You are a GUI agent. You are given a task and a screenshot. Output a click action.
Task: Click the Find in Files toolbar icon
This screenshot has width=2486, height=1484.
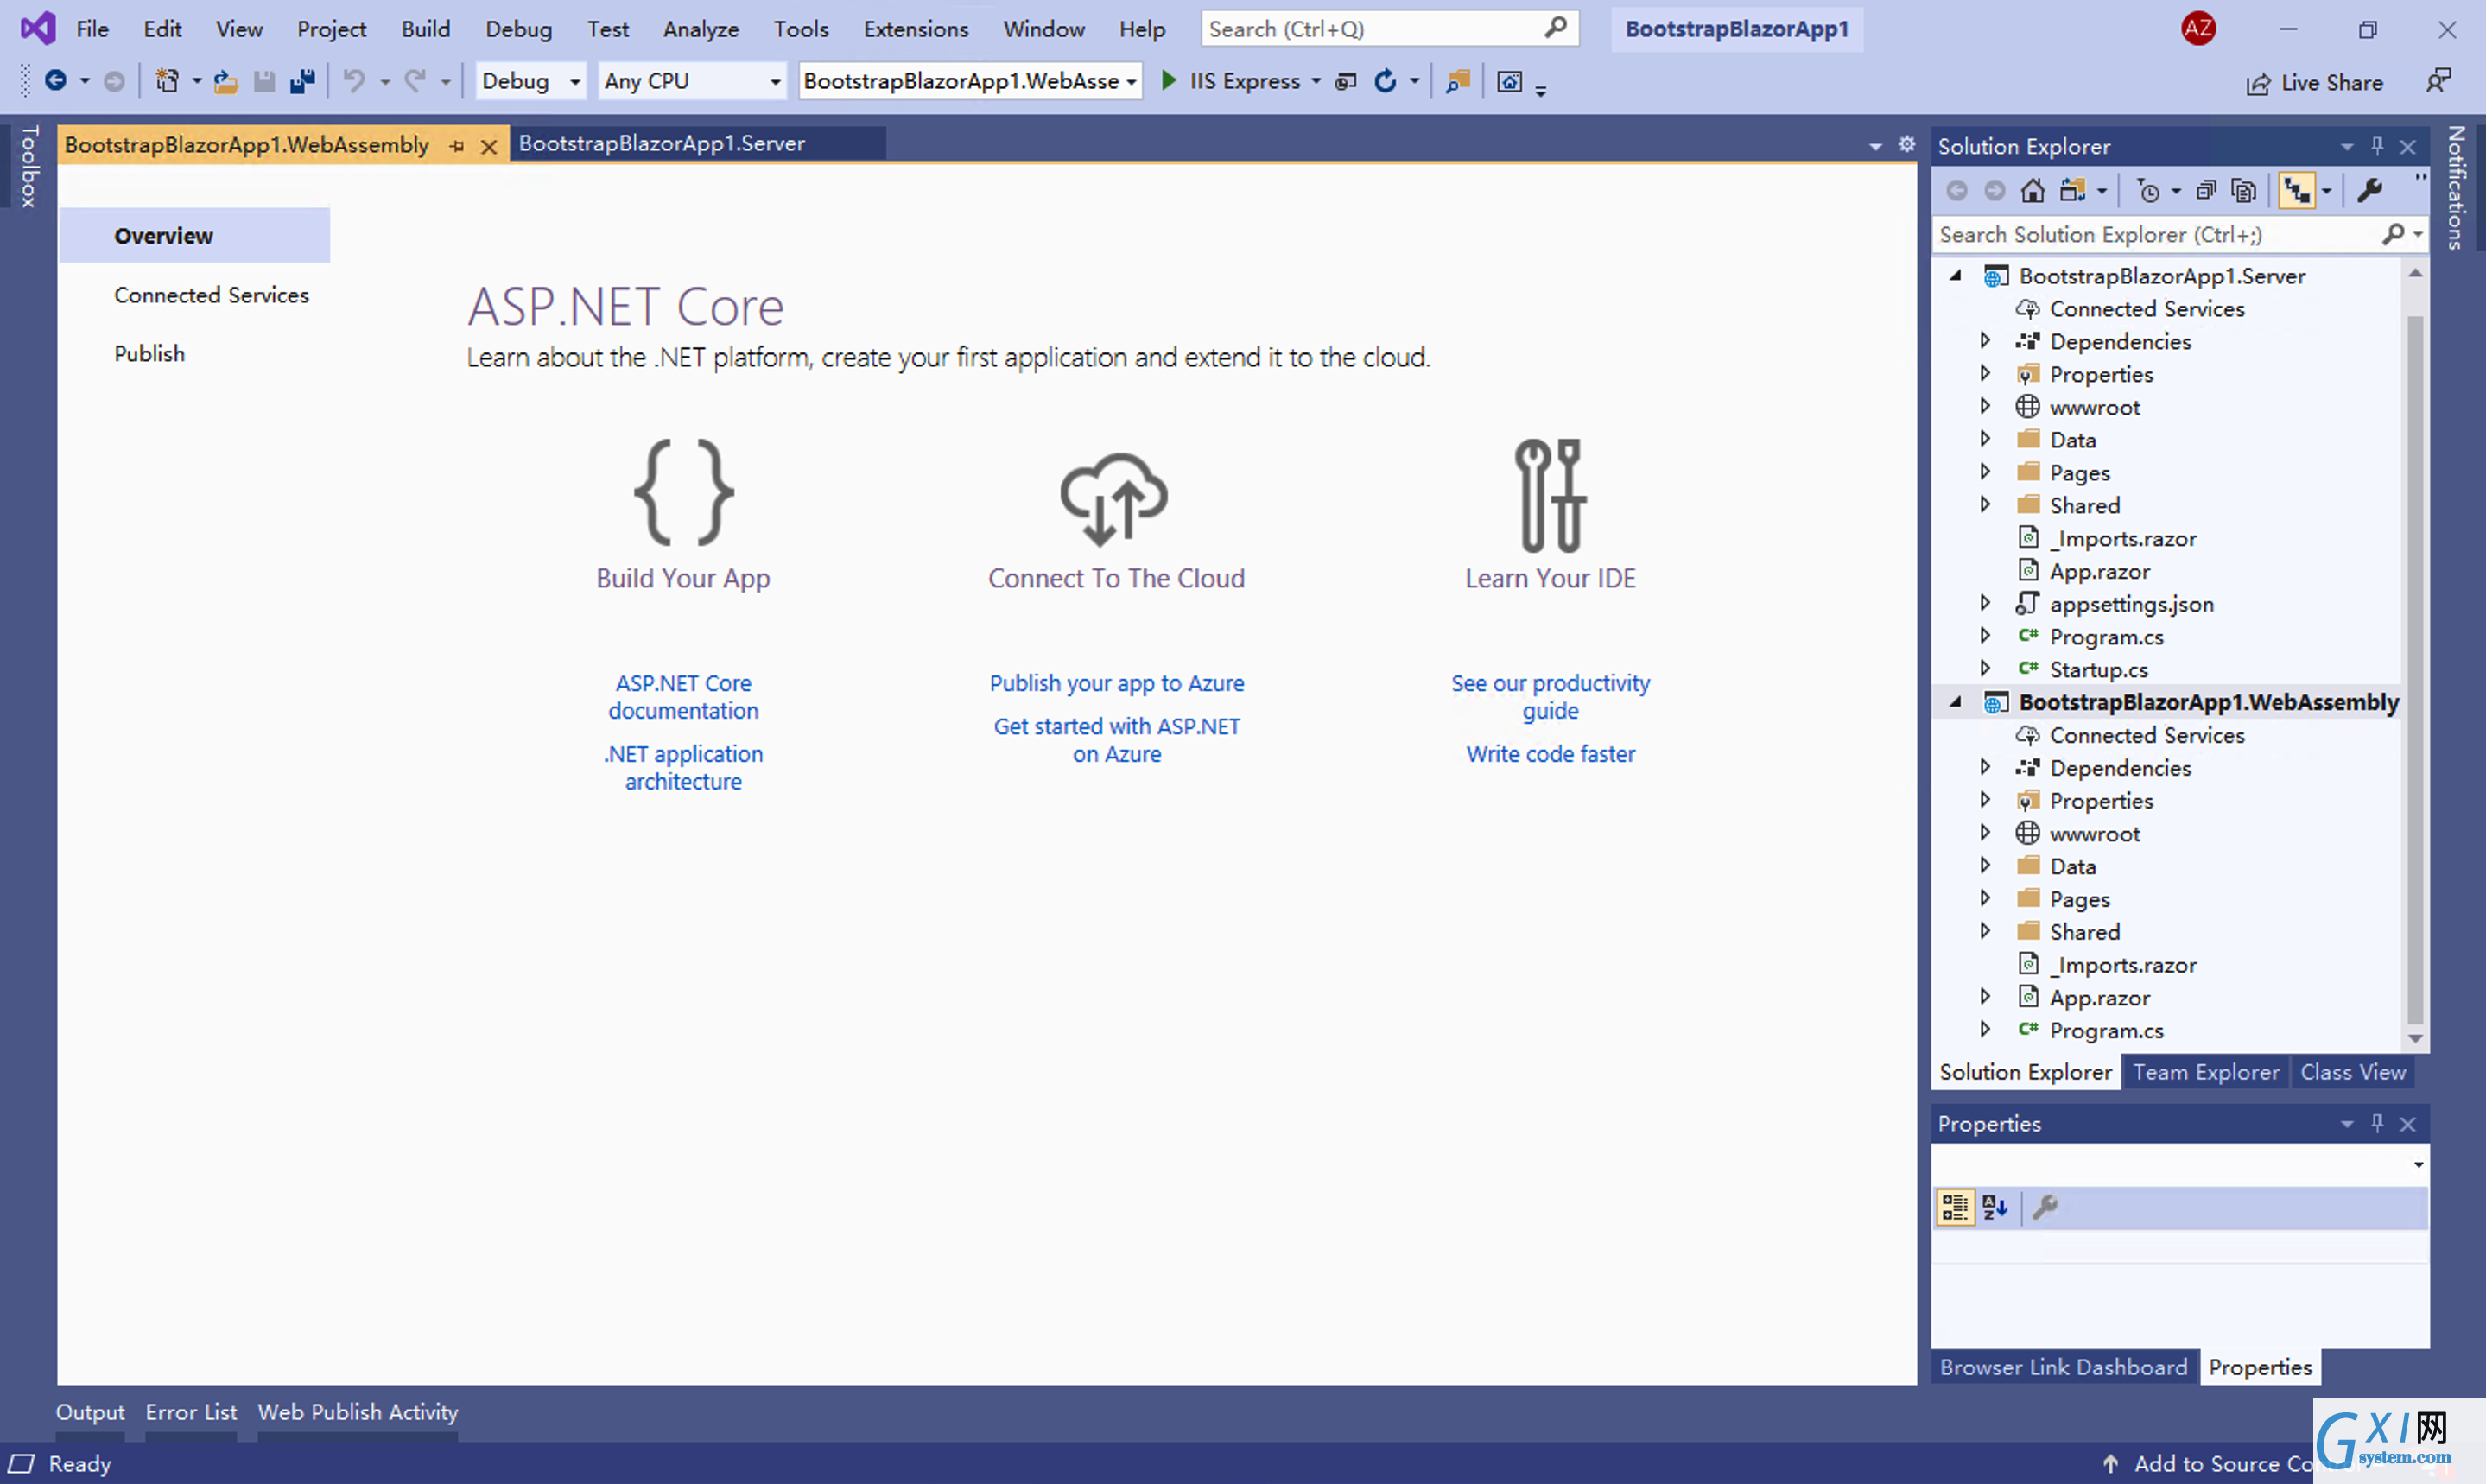(x=1458, y=81)
